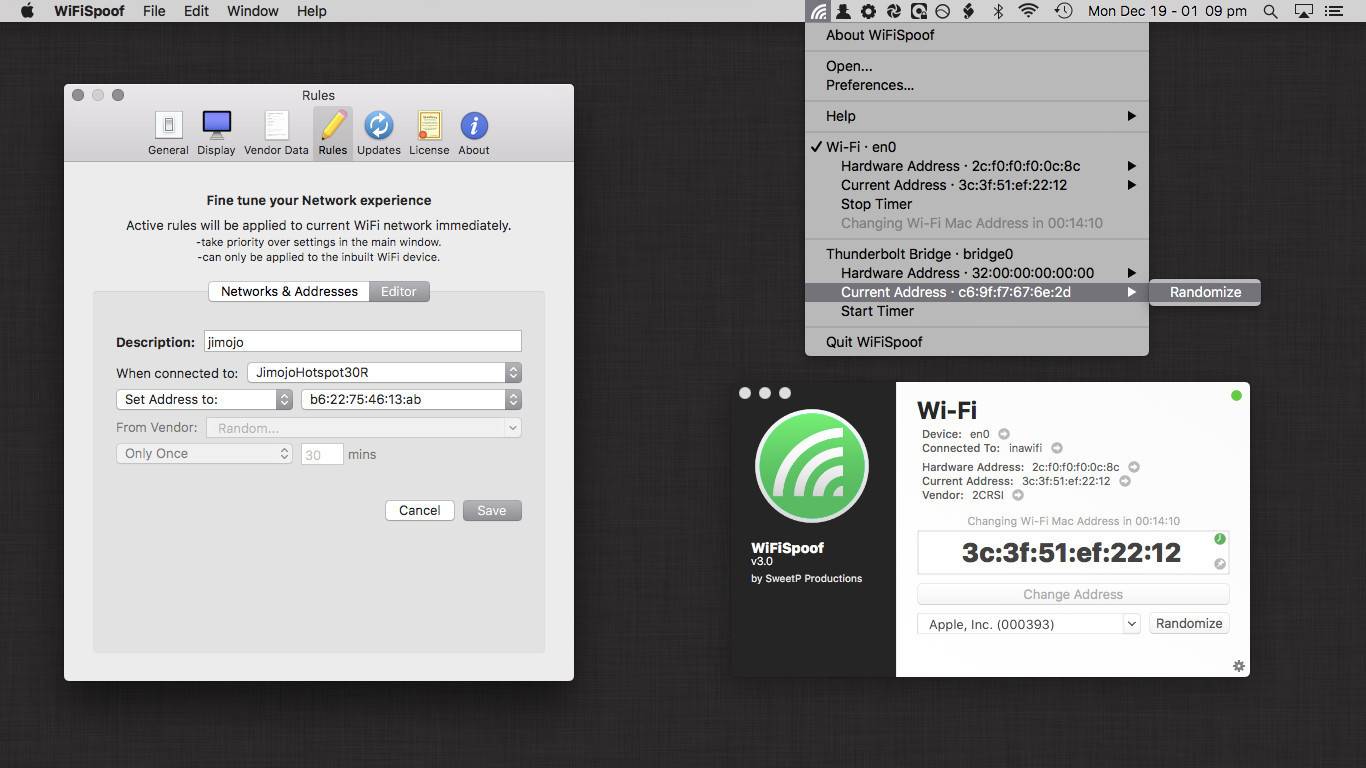The height and width of the screenshot is (768, 1366).
Task: Click the Description field with jimojo
Action: tap(363, 341)
